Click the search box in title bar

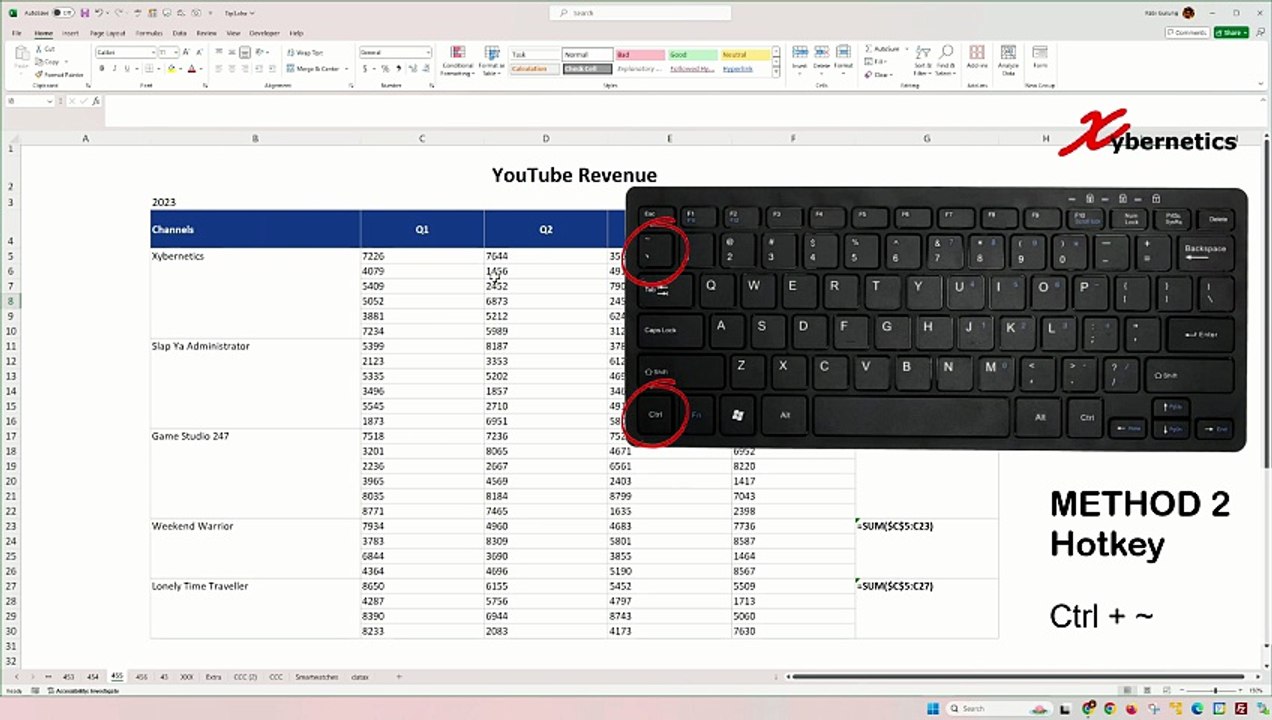[640, 13]
